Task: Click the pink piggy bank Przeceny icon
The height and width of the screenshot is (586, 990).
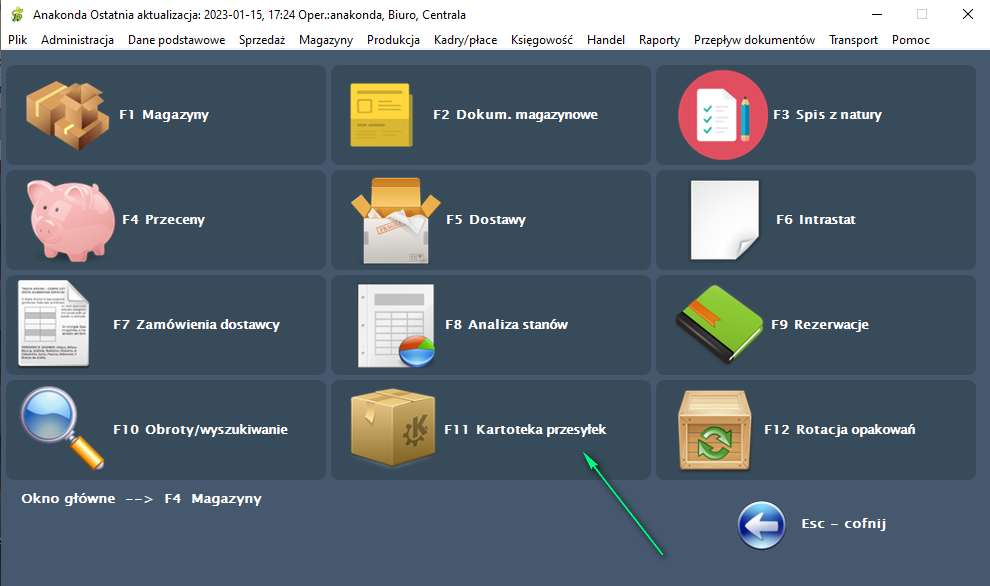Action: (66, 219)
